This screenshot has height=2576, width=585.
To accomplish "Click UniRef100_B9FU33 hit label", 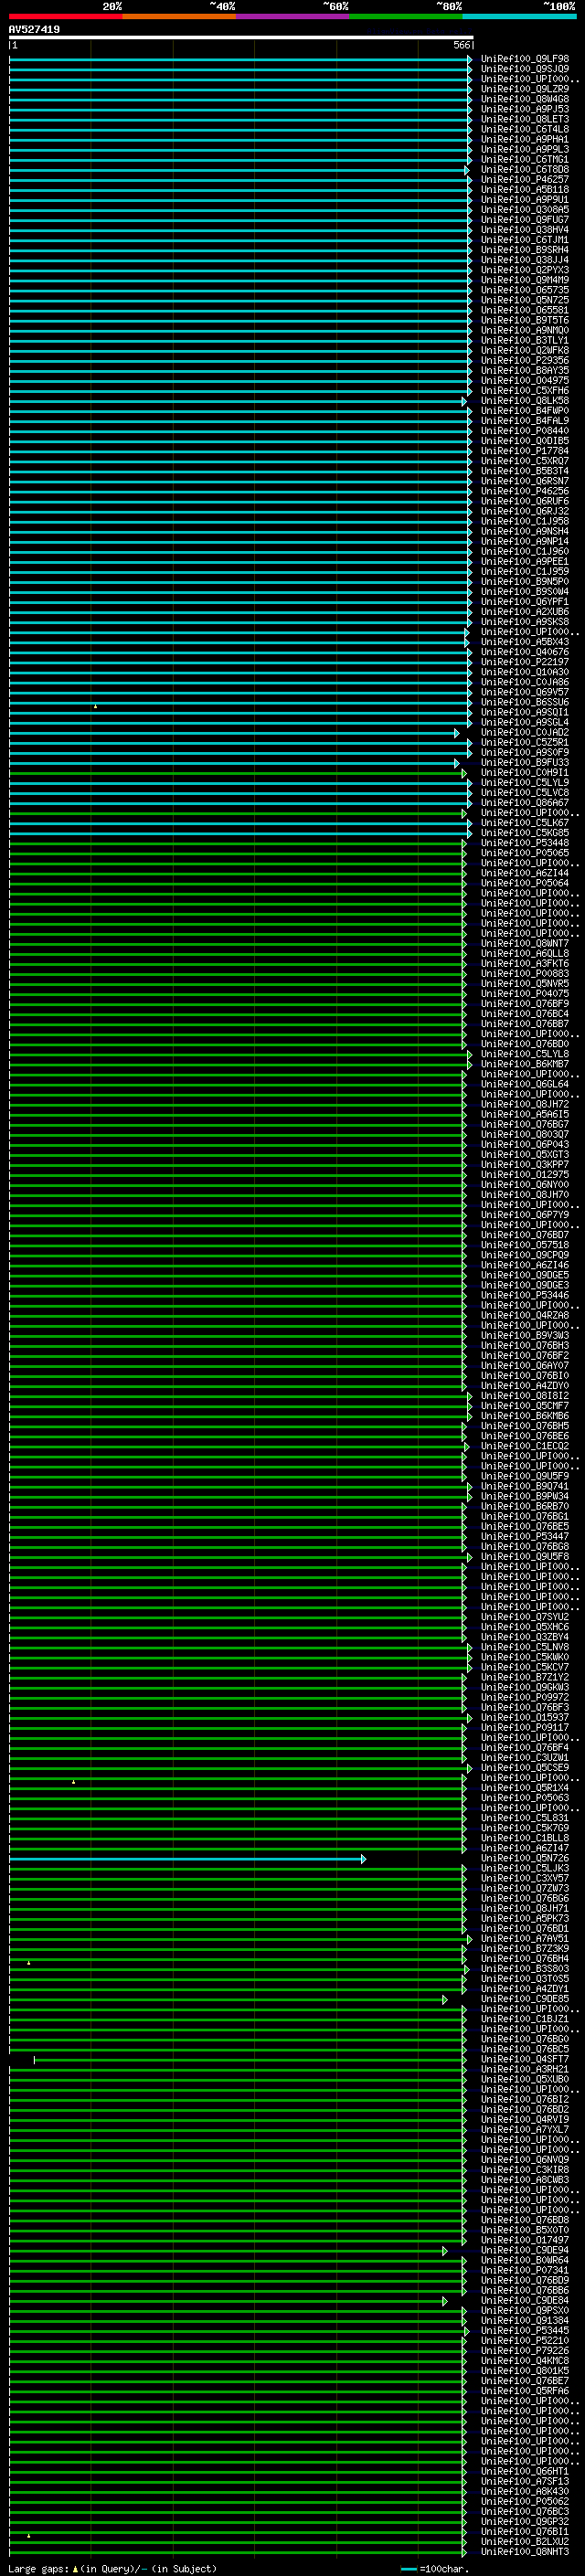I will 525,763.
